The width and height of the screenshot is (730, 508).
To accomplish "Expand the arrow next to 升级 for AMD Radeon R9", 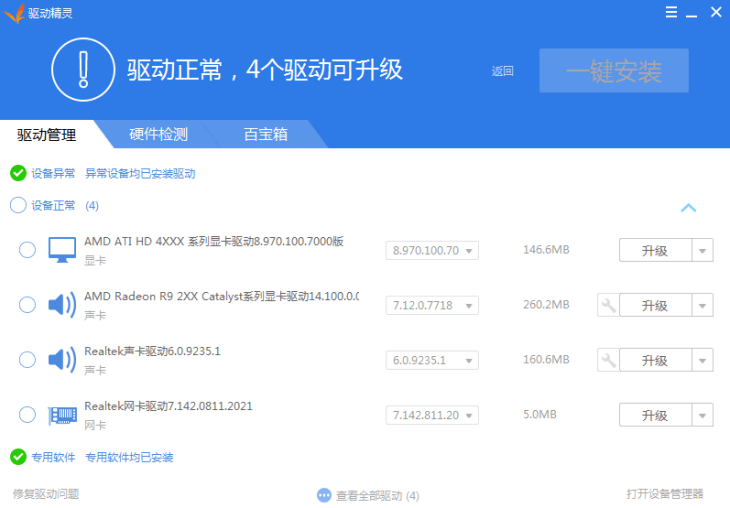I will click(702, 305).
